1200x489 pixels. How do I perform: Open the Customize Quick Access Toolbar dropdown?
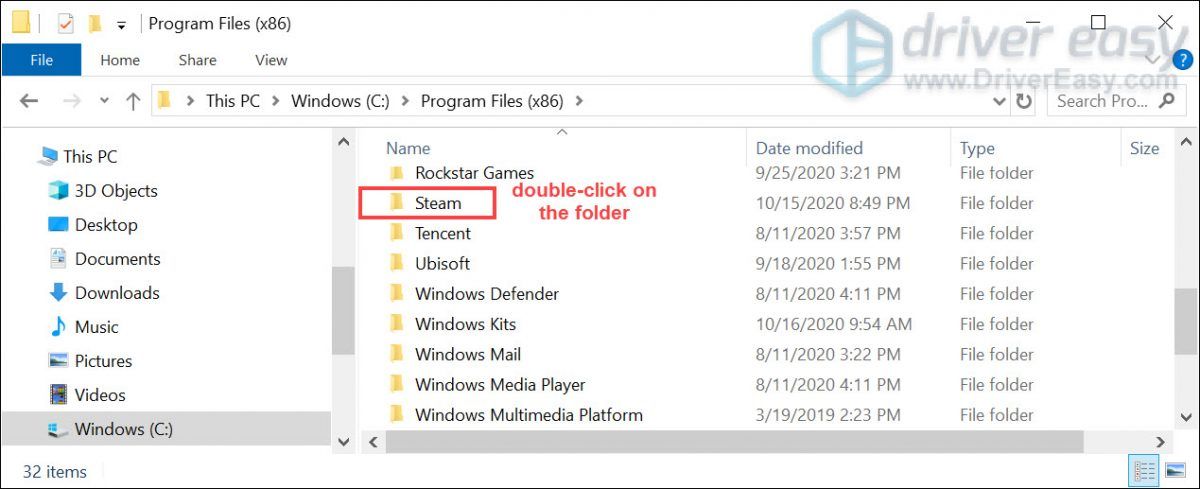point(121,24)
